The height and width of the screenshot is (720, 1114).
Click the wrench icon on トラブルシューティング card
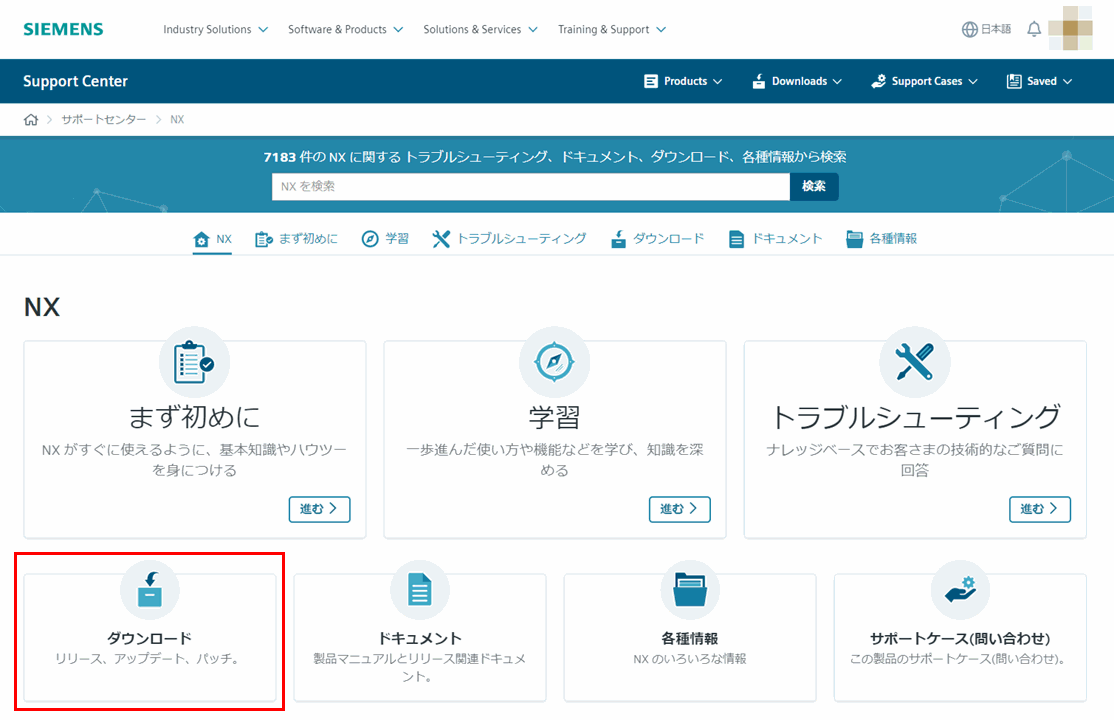[x=914, y=362]
